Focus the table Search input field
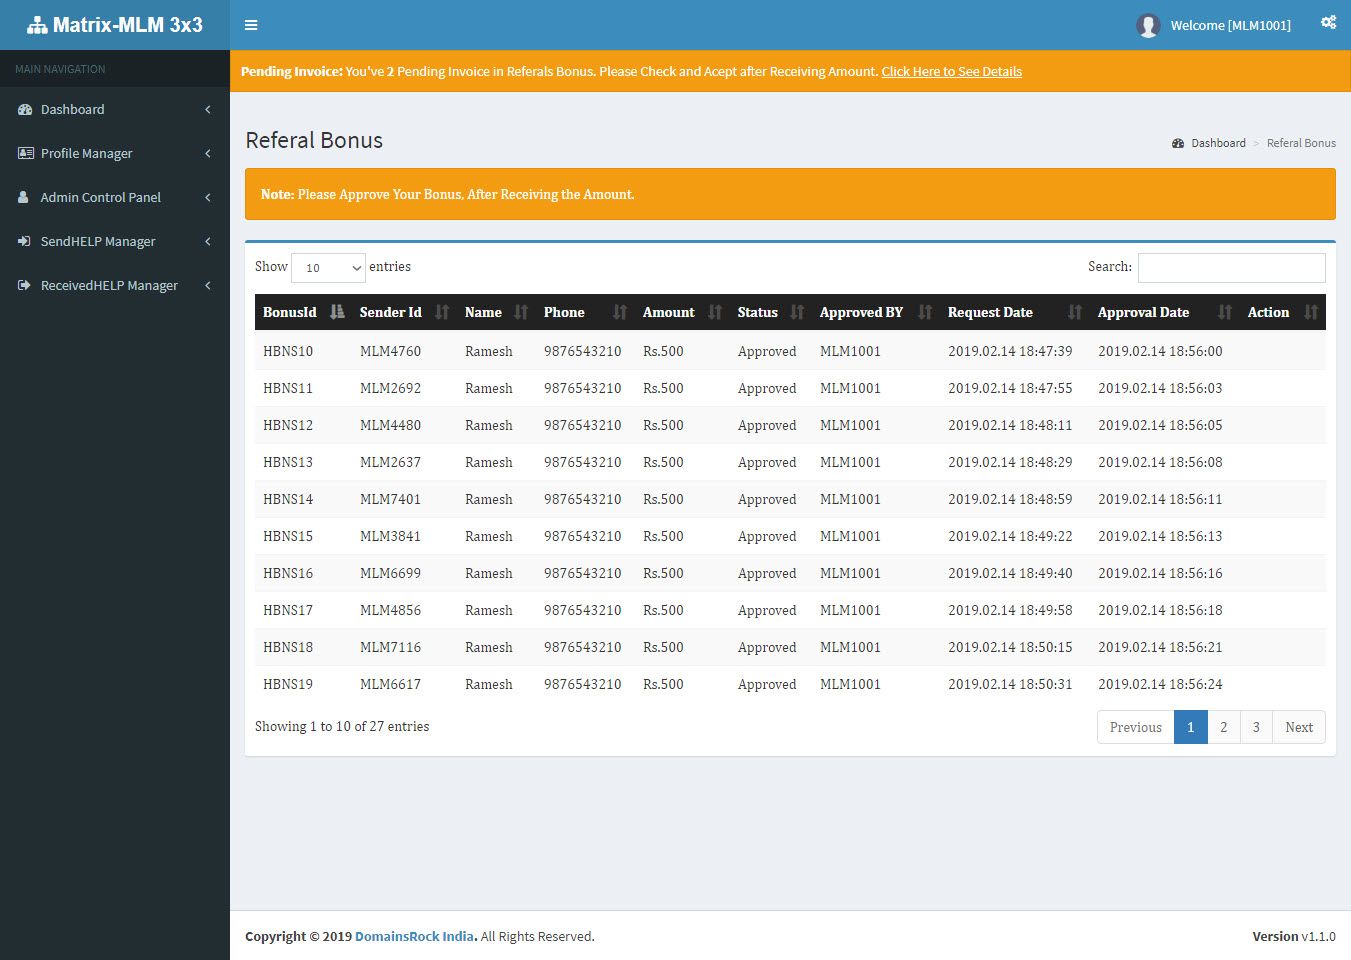The width and height of the screenshot is (1351, 960). coord(1231,267)
